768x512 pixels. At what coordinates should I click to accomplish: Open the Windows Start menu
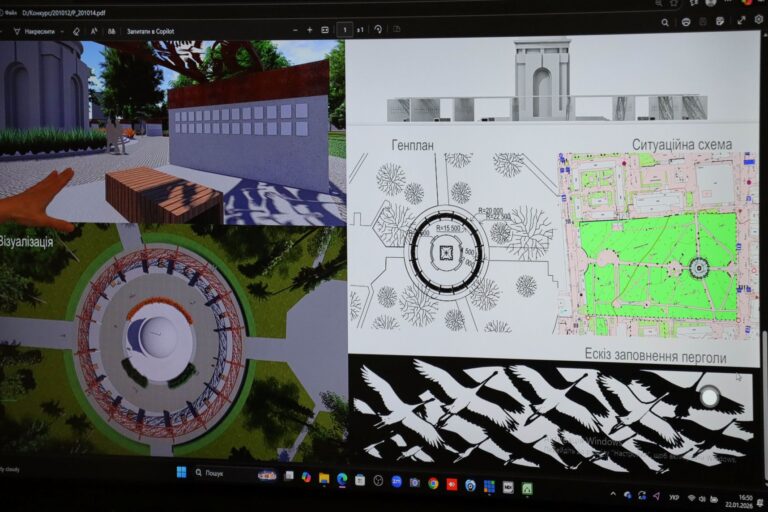pos(181,471)
